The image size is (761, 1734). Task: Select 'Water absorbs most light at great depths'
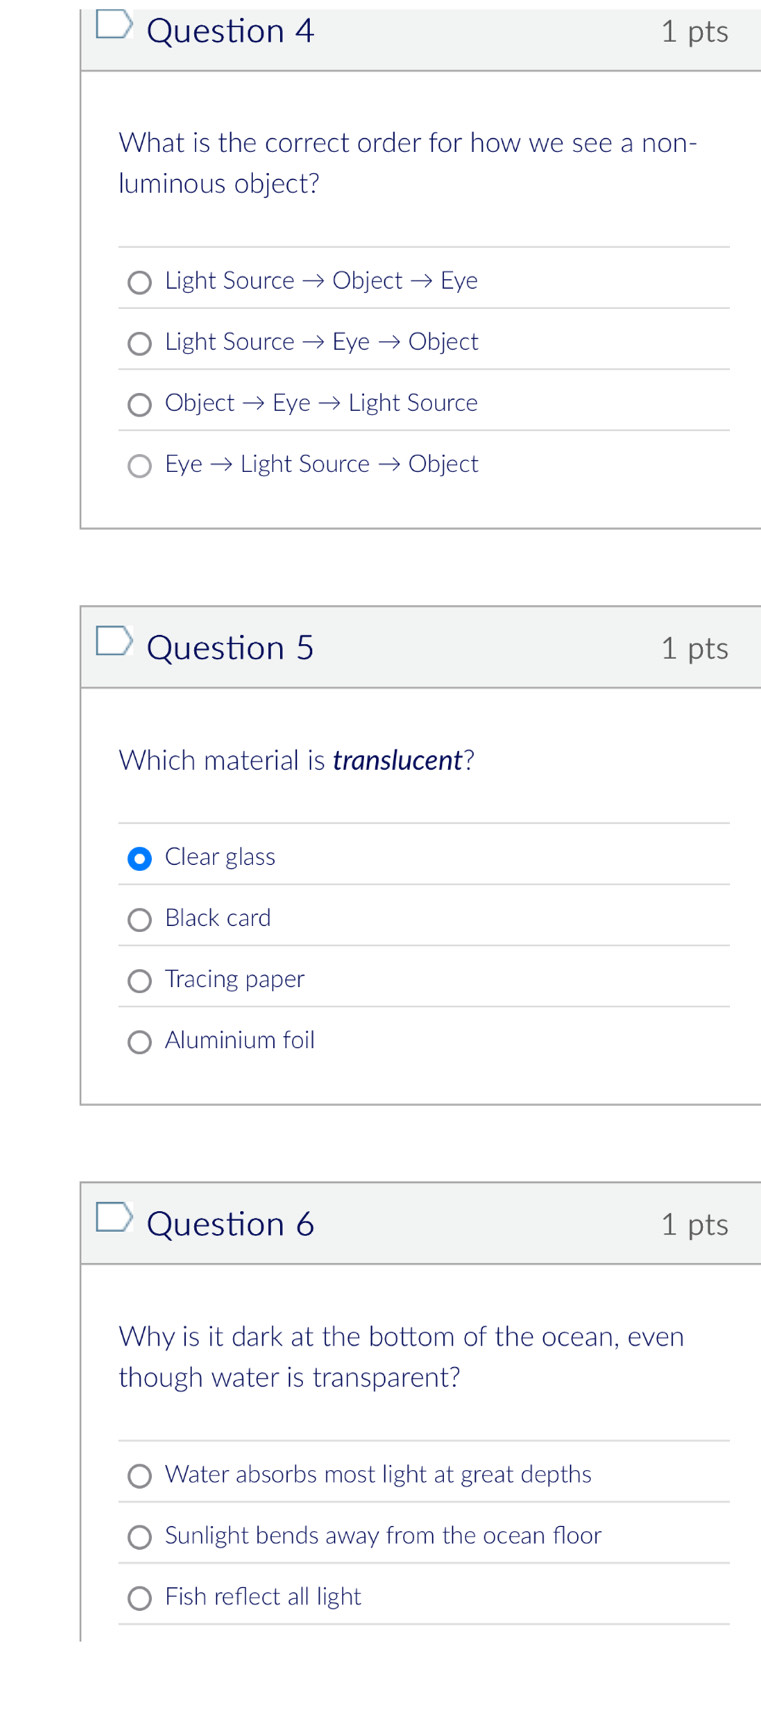(x=140, y=1476)
